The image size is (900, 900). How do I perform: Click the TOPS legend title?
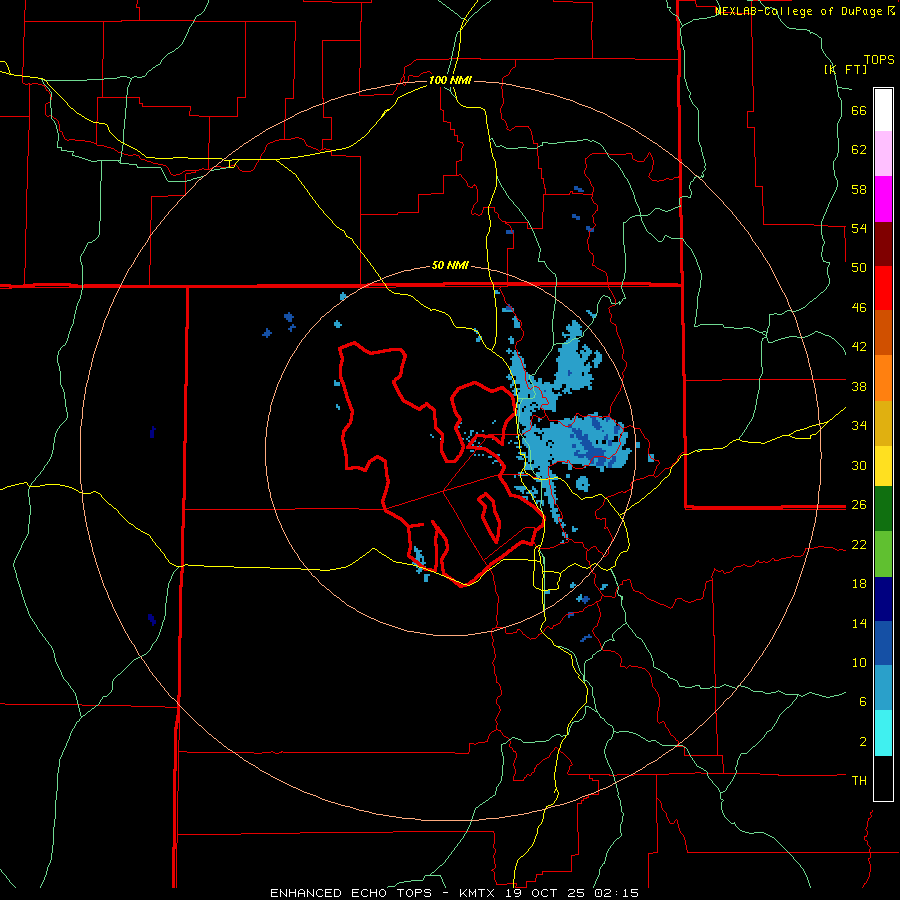(879, 60)
